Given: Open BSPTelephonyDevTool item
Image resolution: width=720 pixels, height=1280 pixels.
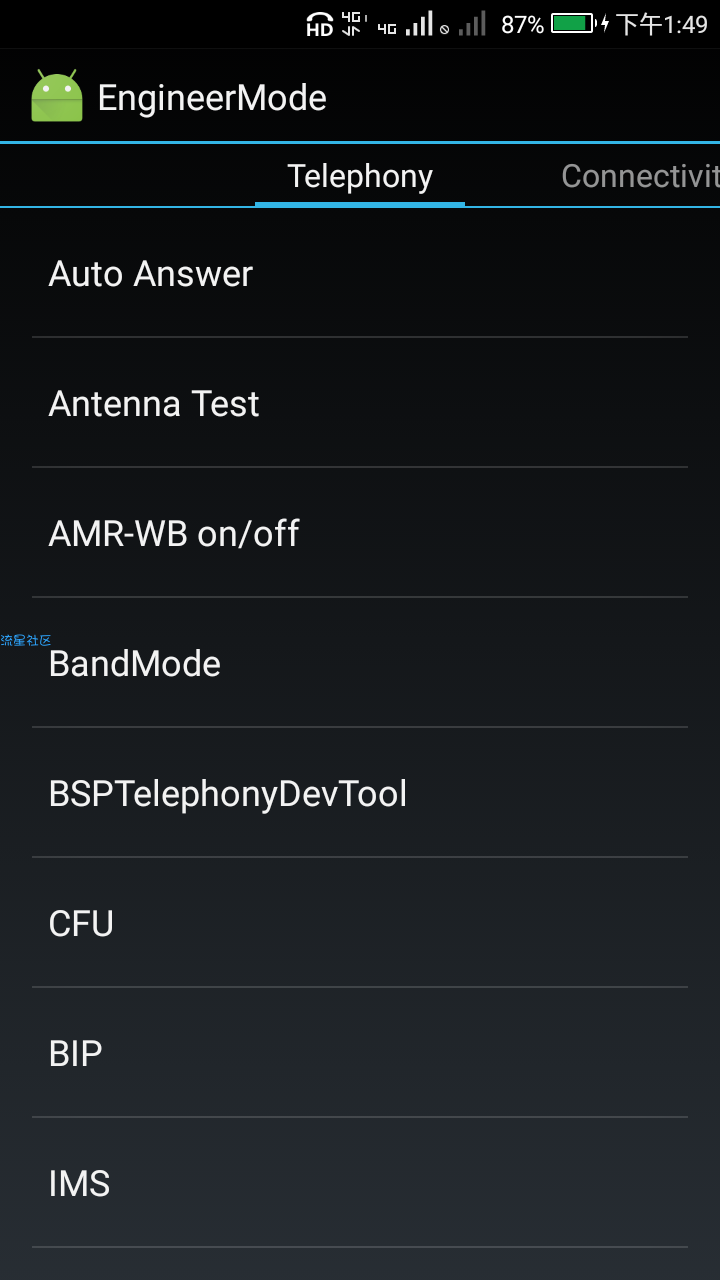Looking at the screenshot, I should point(360,793).
